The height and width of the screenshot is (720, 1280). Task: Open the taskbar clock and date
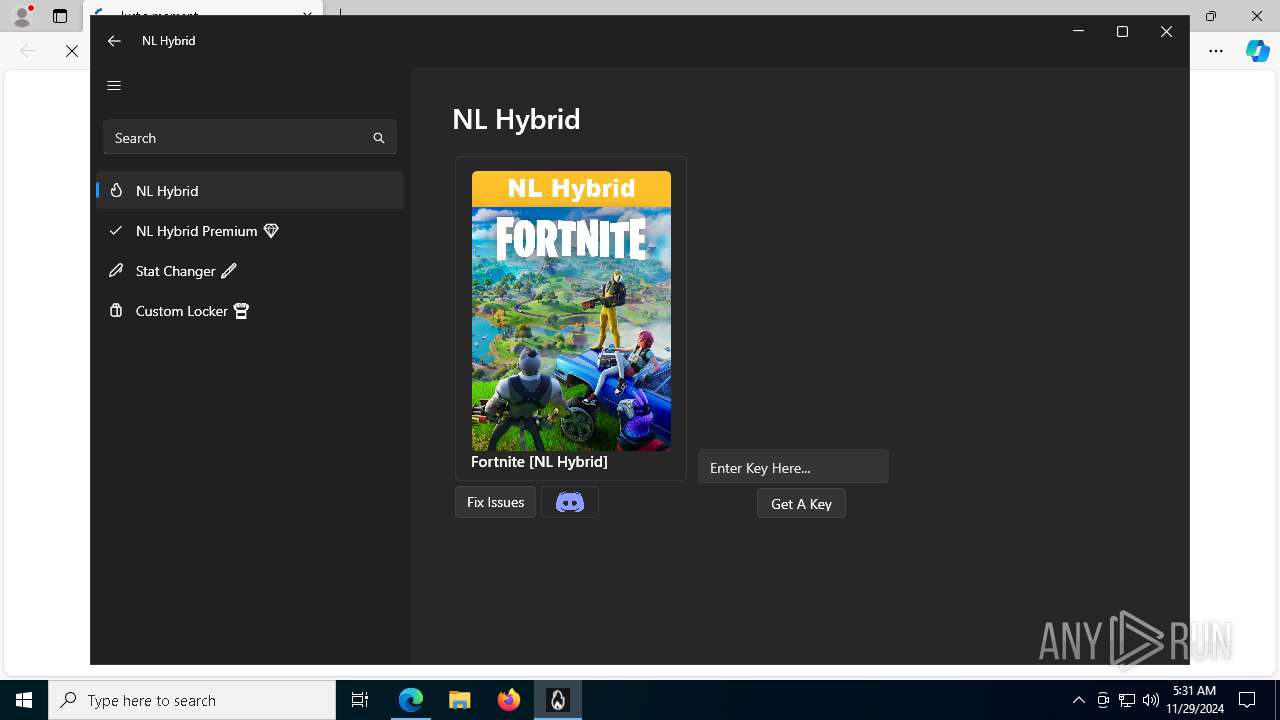1194,700
